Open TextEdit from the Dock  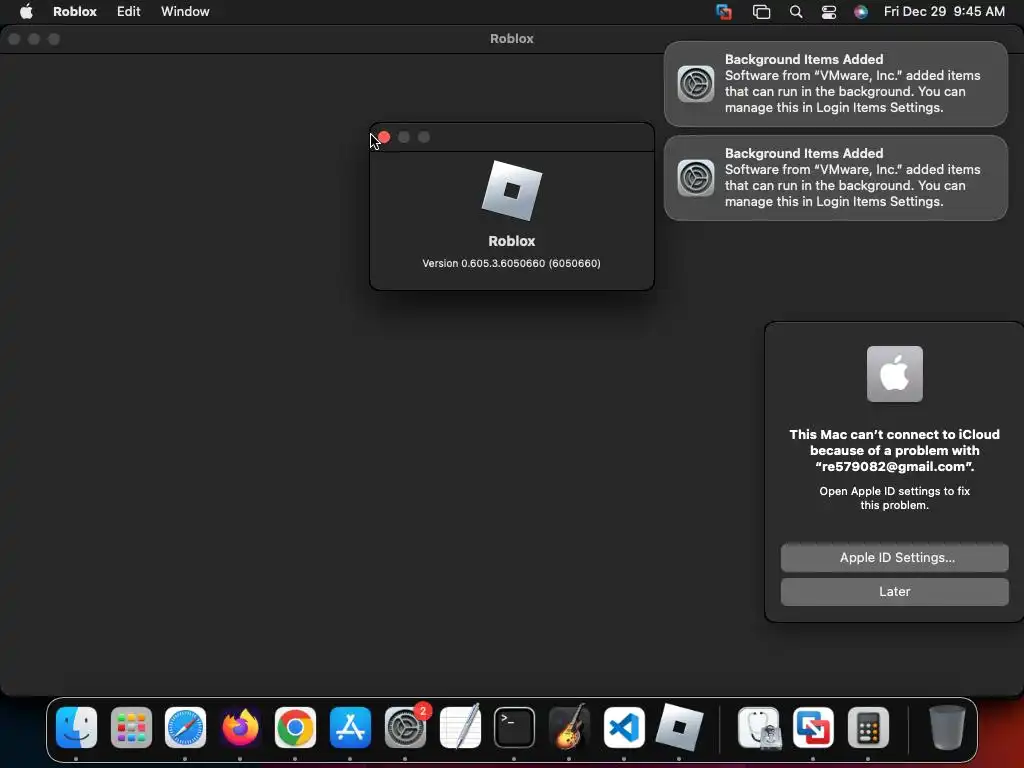click(x=460, y=727)
